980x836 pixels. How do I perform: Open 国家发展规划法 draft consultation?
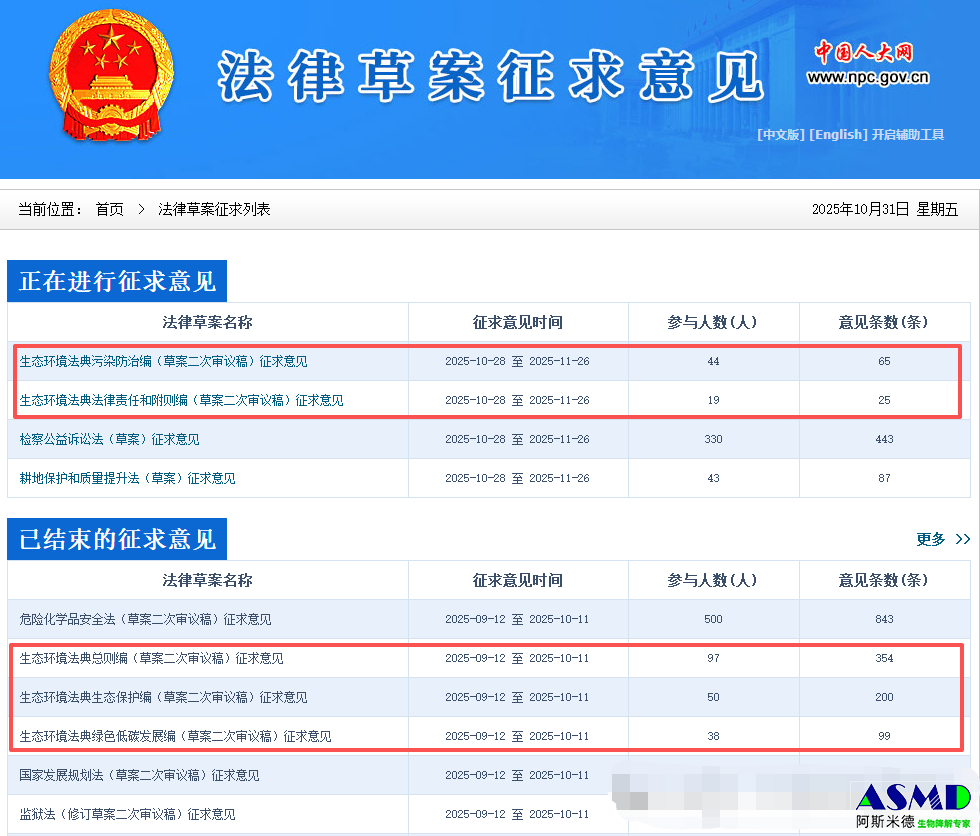(x=140, y=775)
